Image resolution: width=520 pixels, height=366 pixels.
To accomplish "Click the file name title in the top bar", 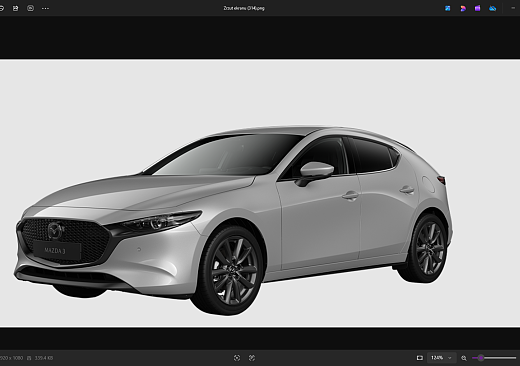I will (x=244, y=8).
